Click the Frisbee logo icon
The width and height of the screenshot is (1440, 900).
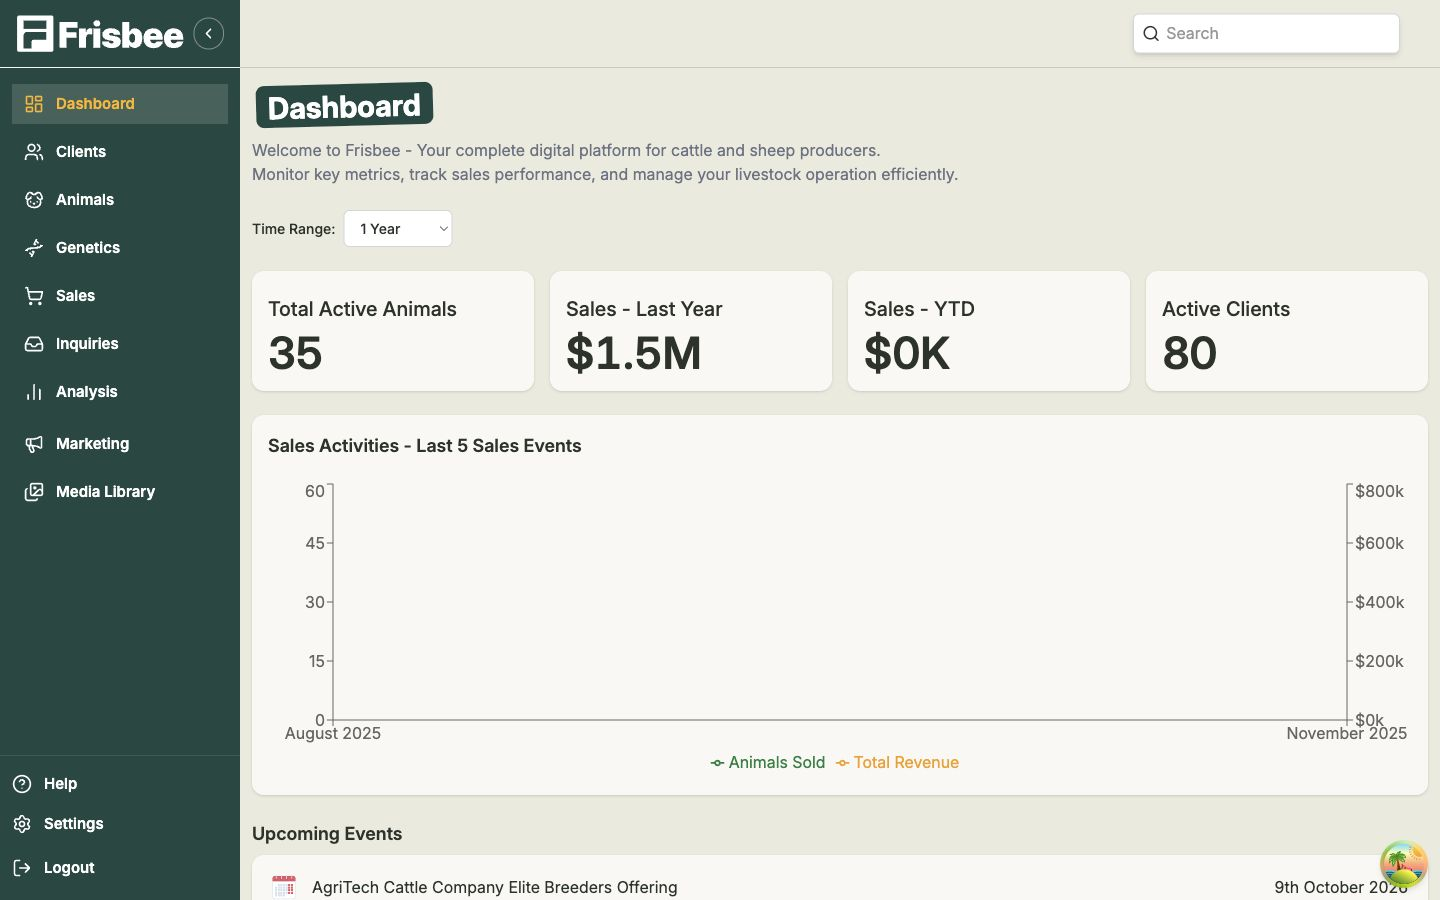pyautogui.click(x=35, y=34)
